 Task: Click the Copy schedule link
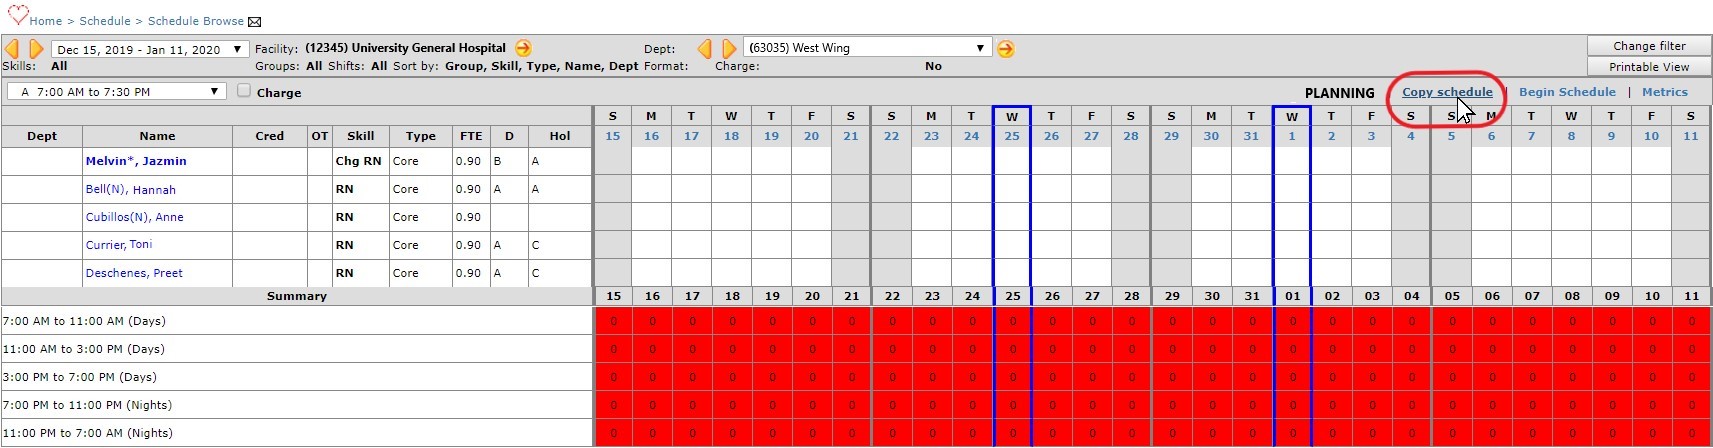(x=1446, y=92)
